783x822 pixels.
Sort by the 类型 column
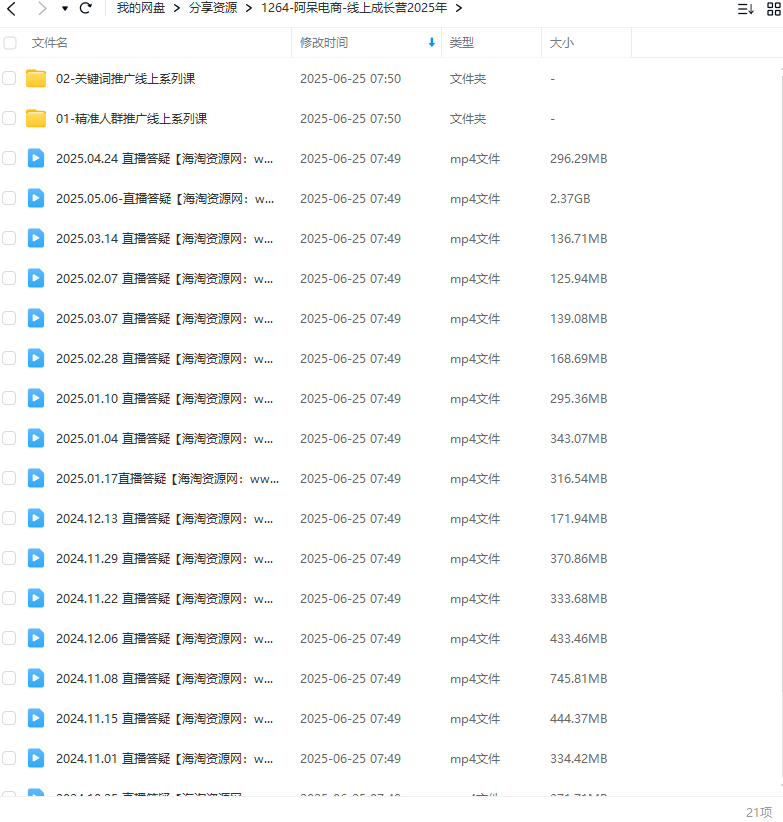click(462, 43)
